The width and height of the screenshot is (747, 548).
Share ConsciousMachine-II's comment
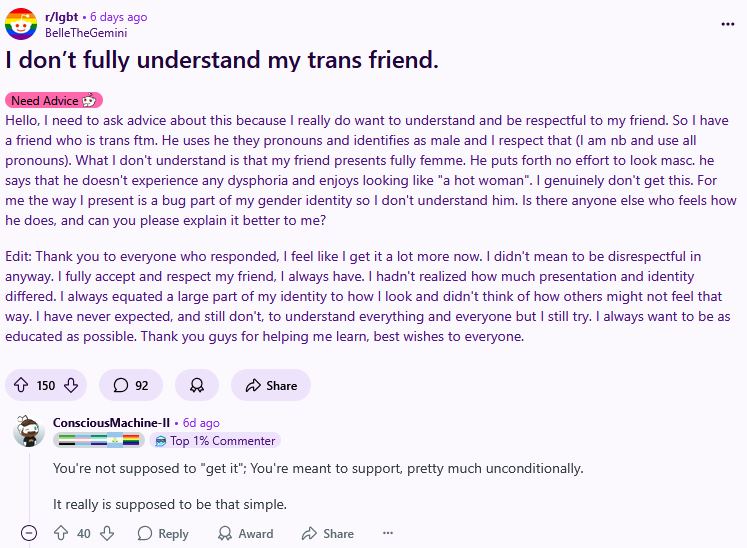pos(328,533)
